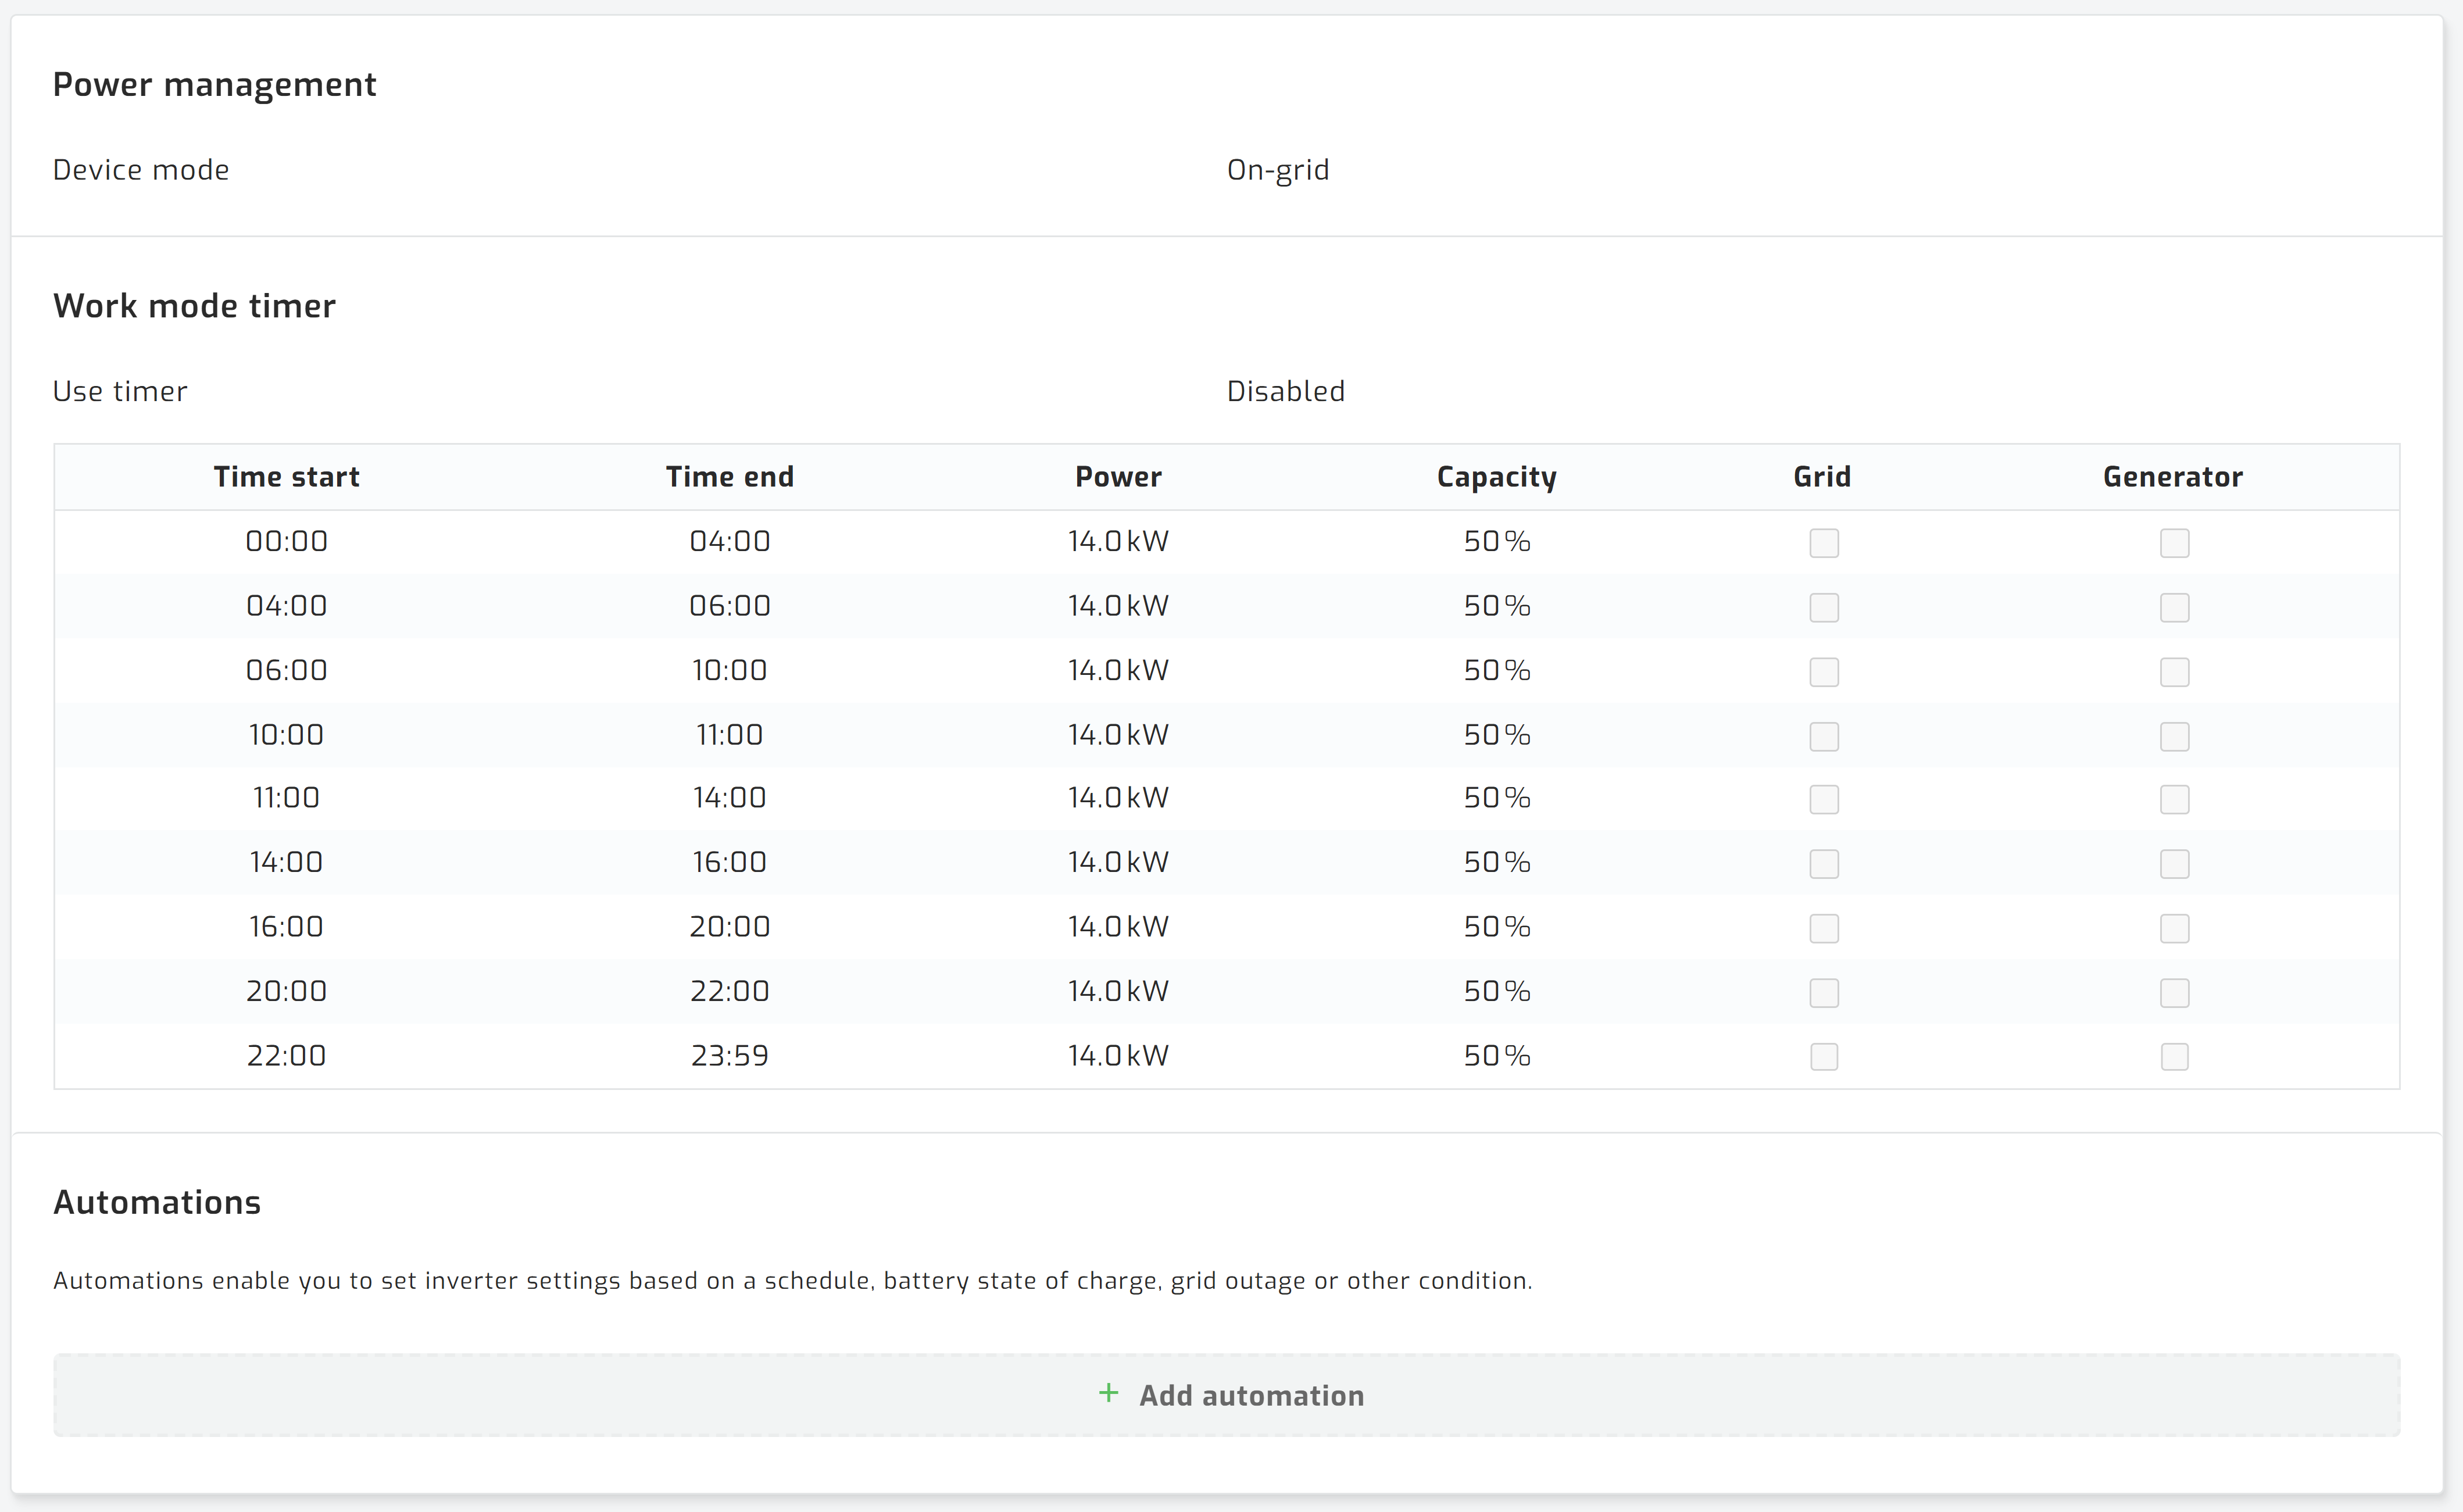This screenshot has height=1512, width=2463.
Task: Tick Generator for the 14:00 to 16:00 slot
Action: point(2174,864)
